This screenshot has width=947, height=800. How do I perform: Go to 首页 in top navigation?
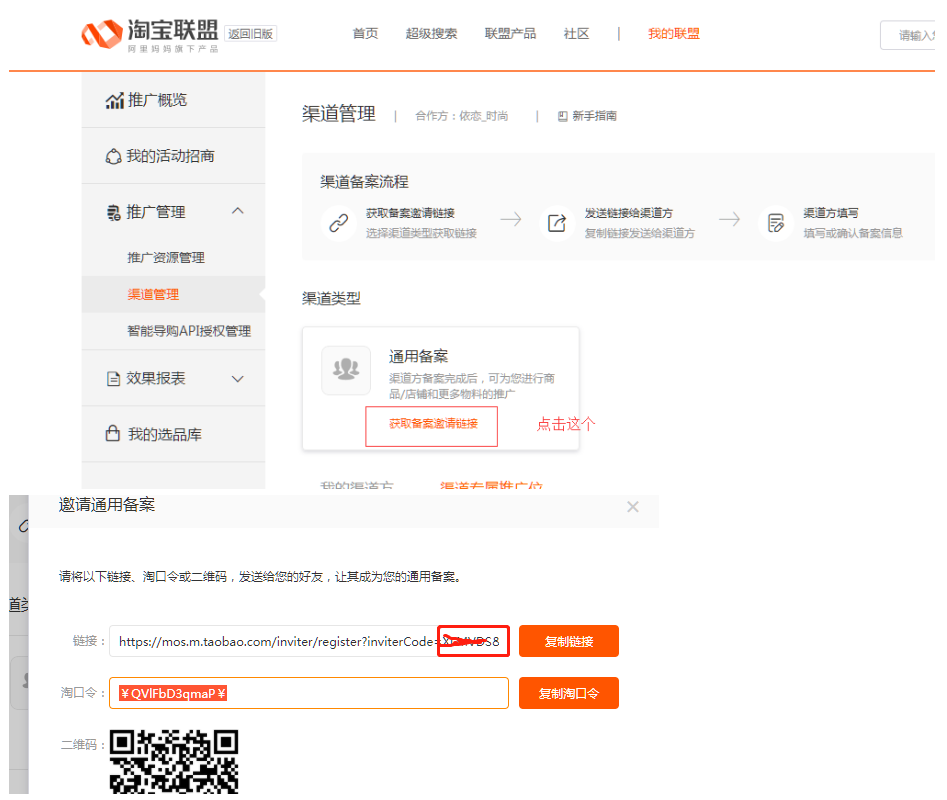(365, 34)
